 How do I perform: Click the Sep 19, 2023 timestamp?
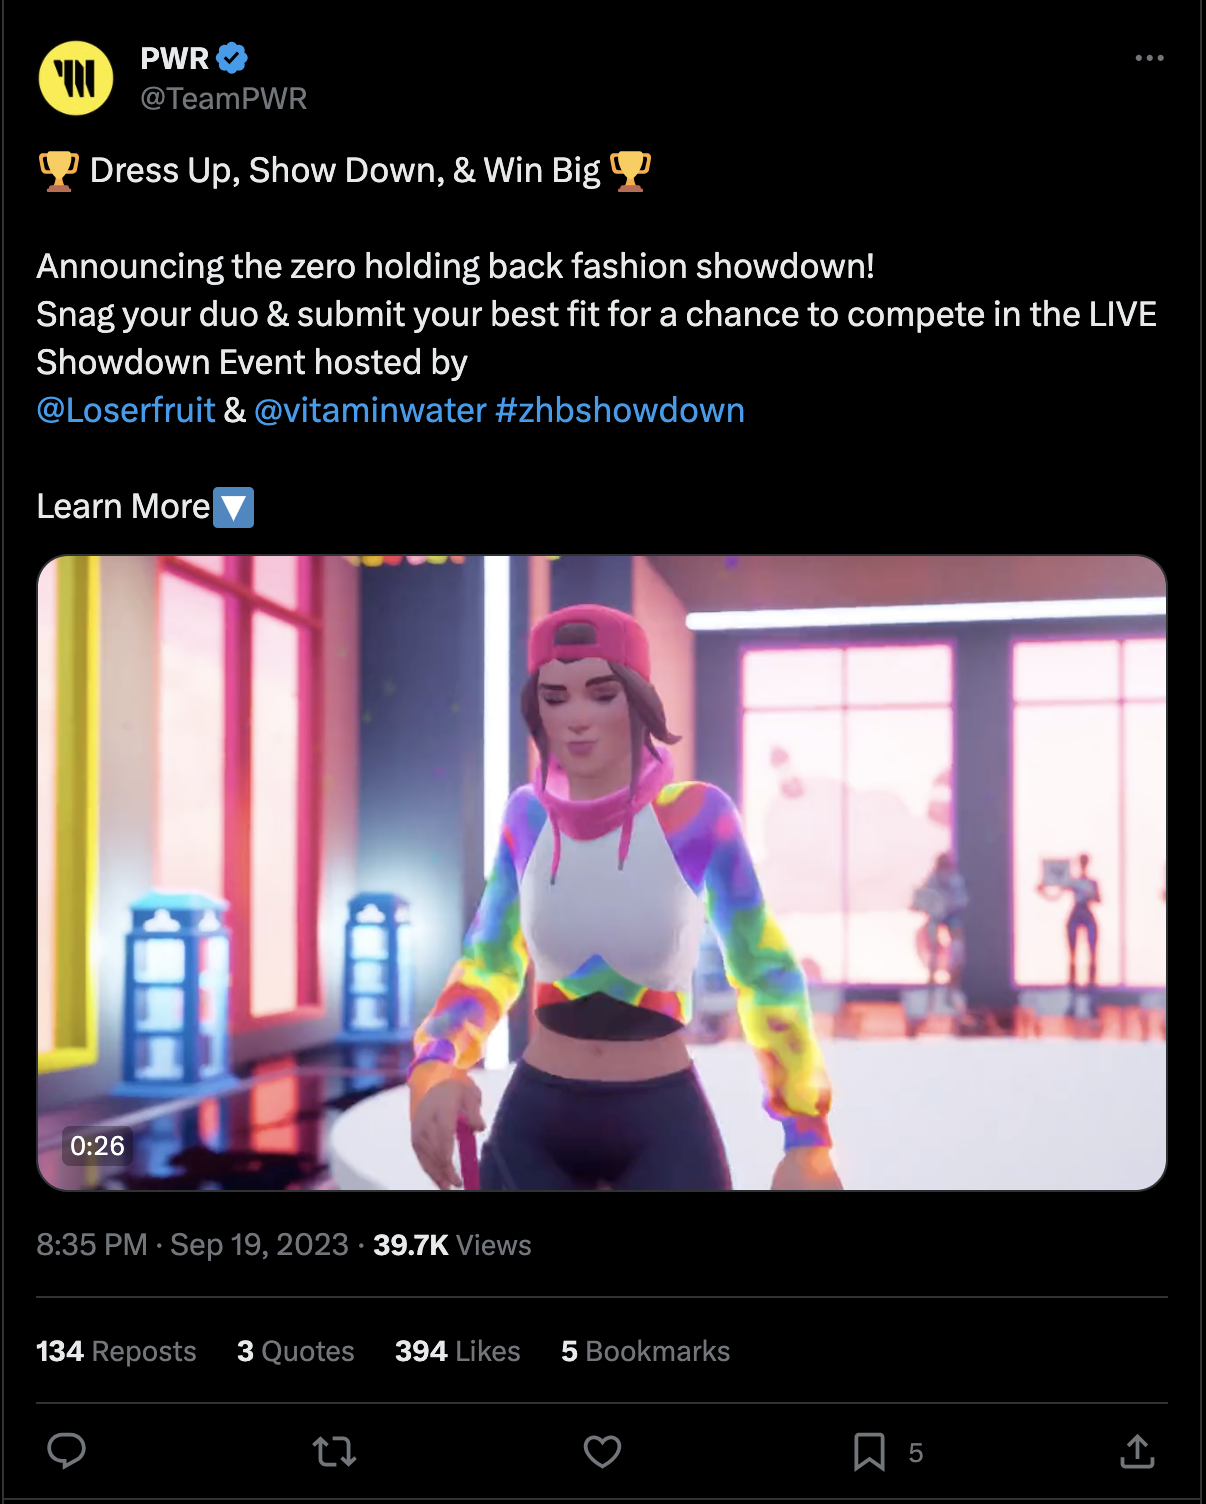click(x=259, y=1245)
